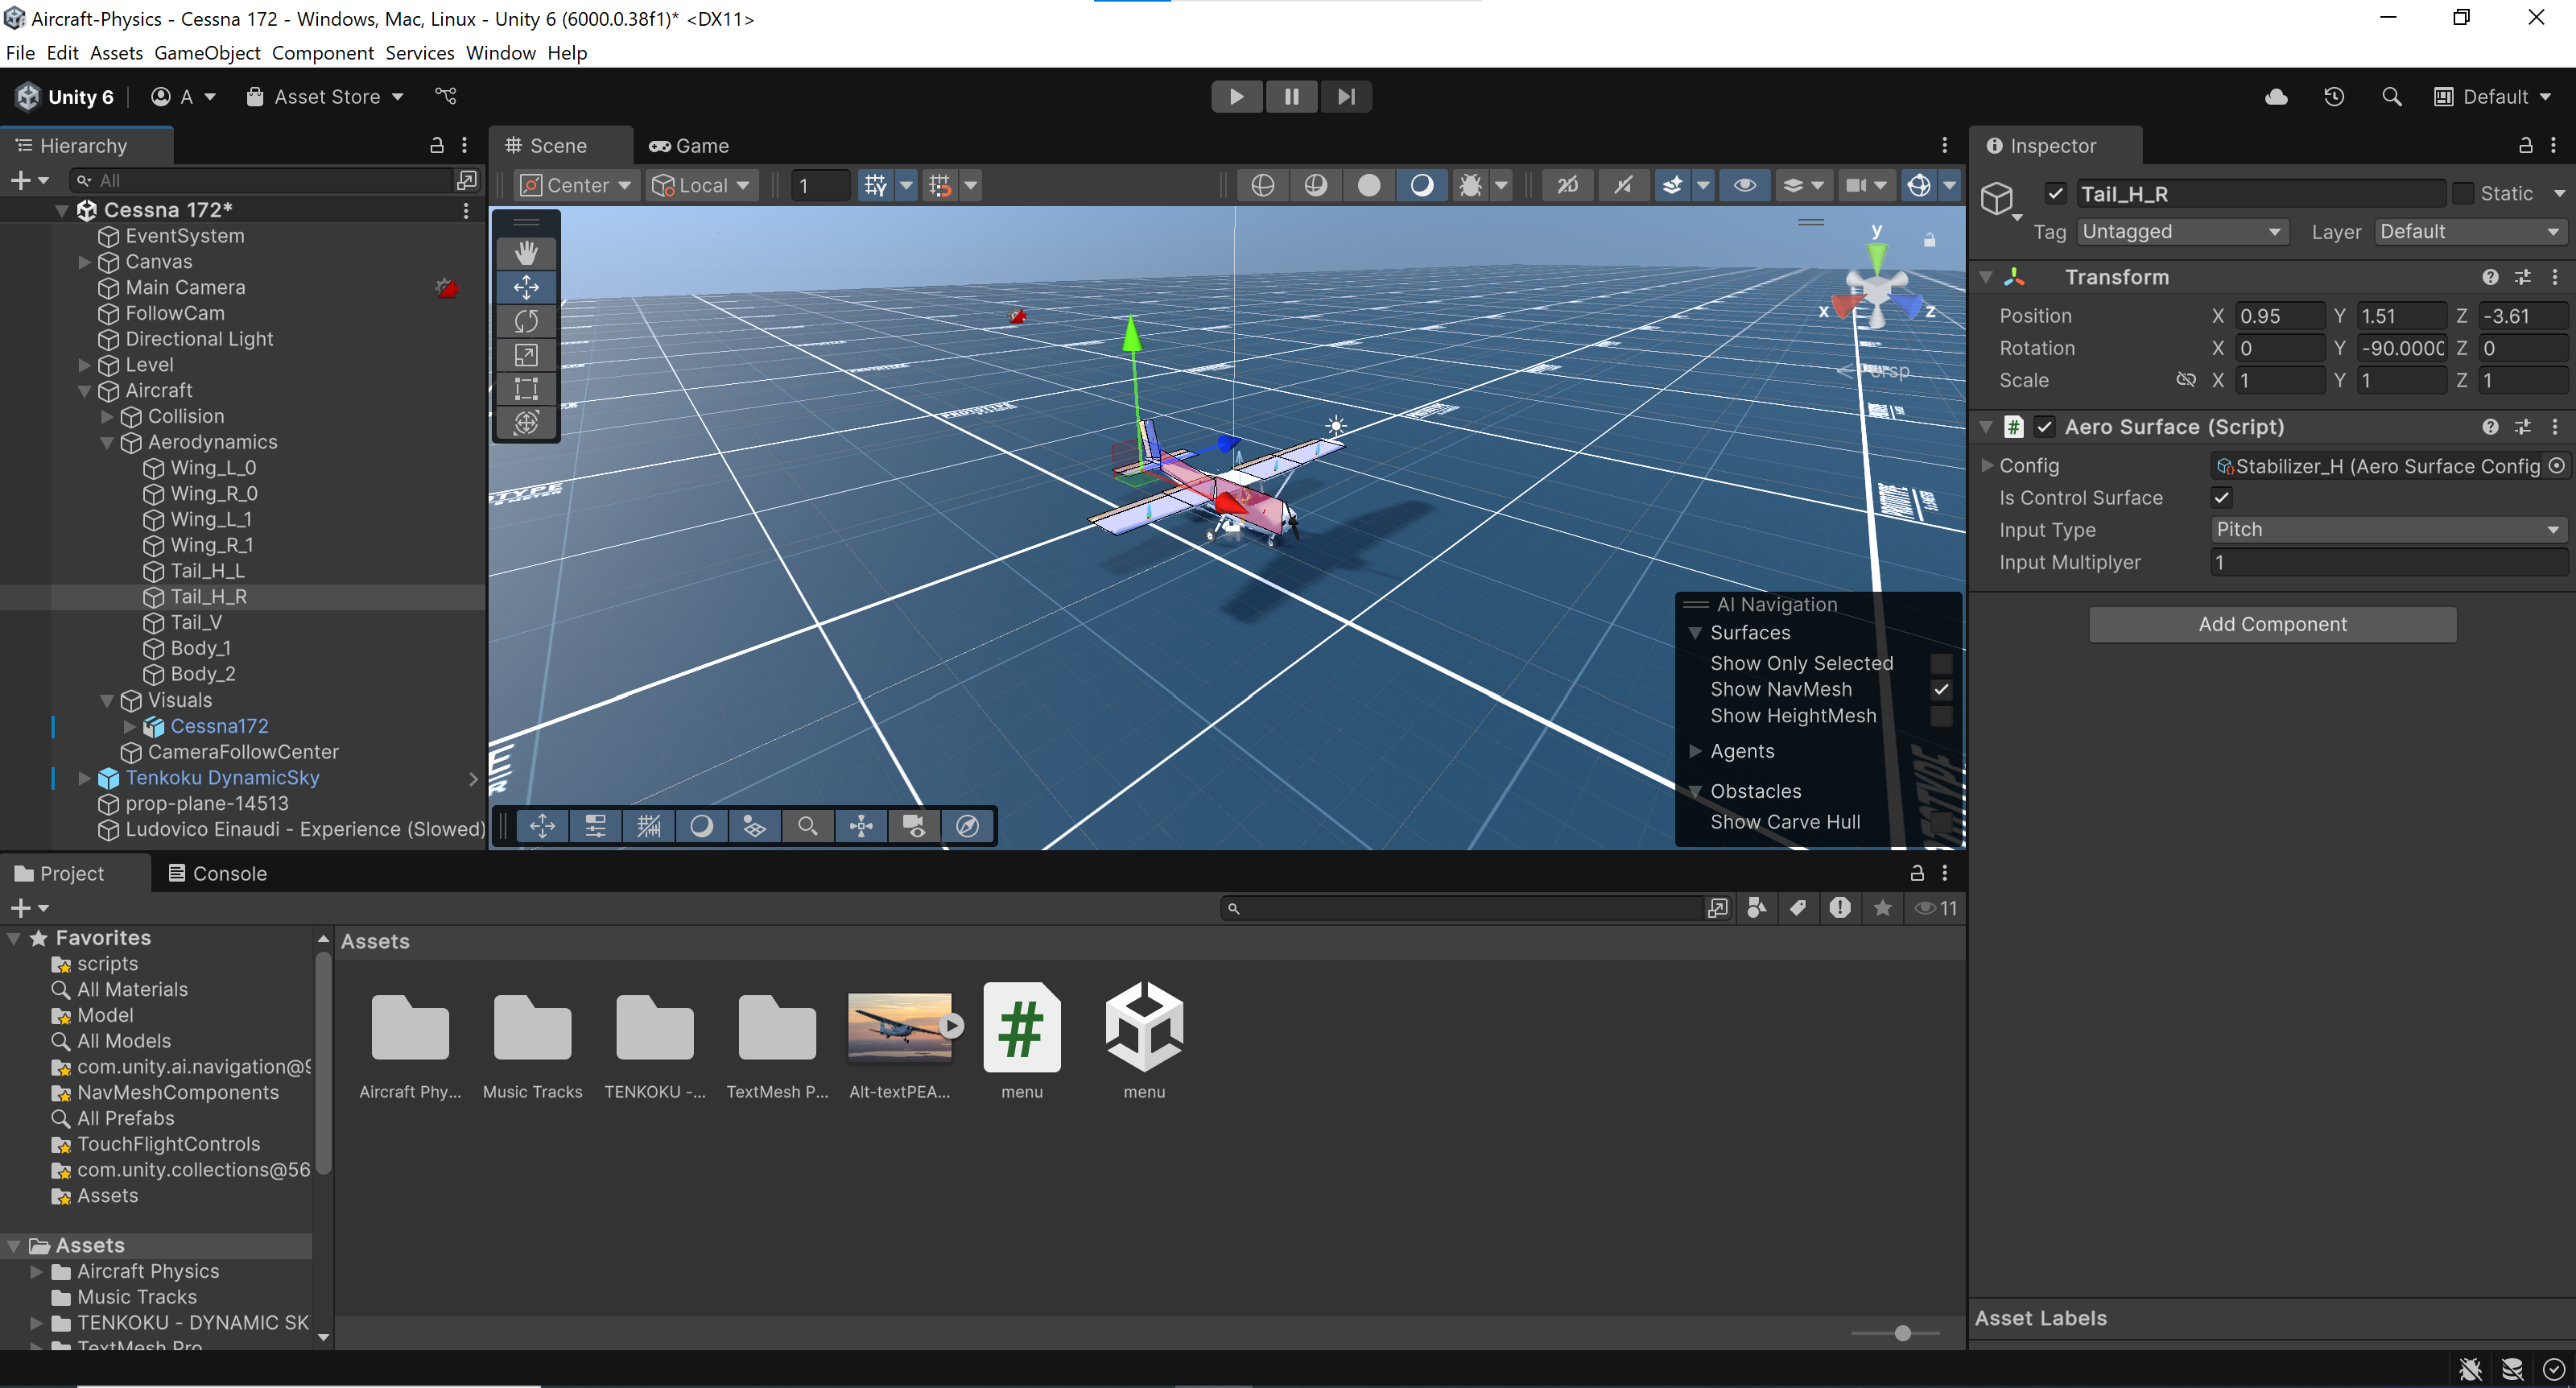This screenshot has height=1388, width=2576.
Task: Uncheck Show NavMesh option
Action: [x=1940, y=689]
